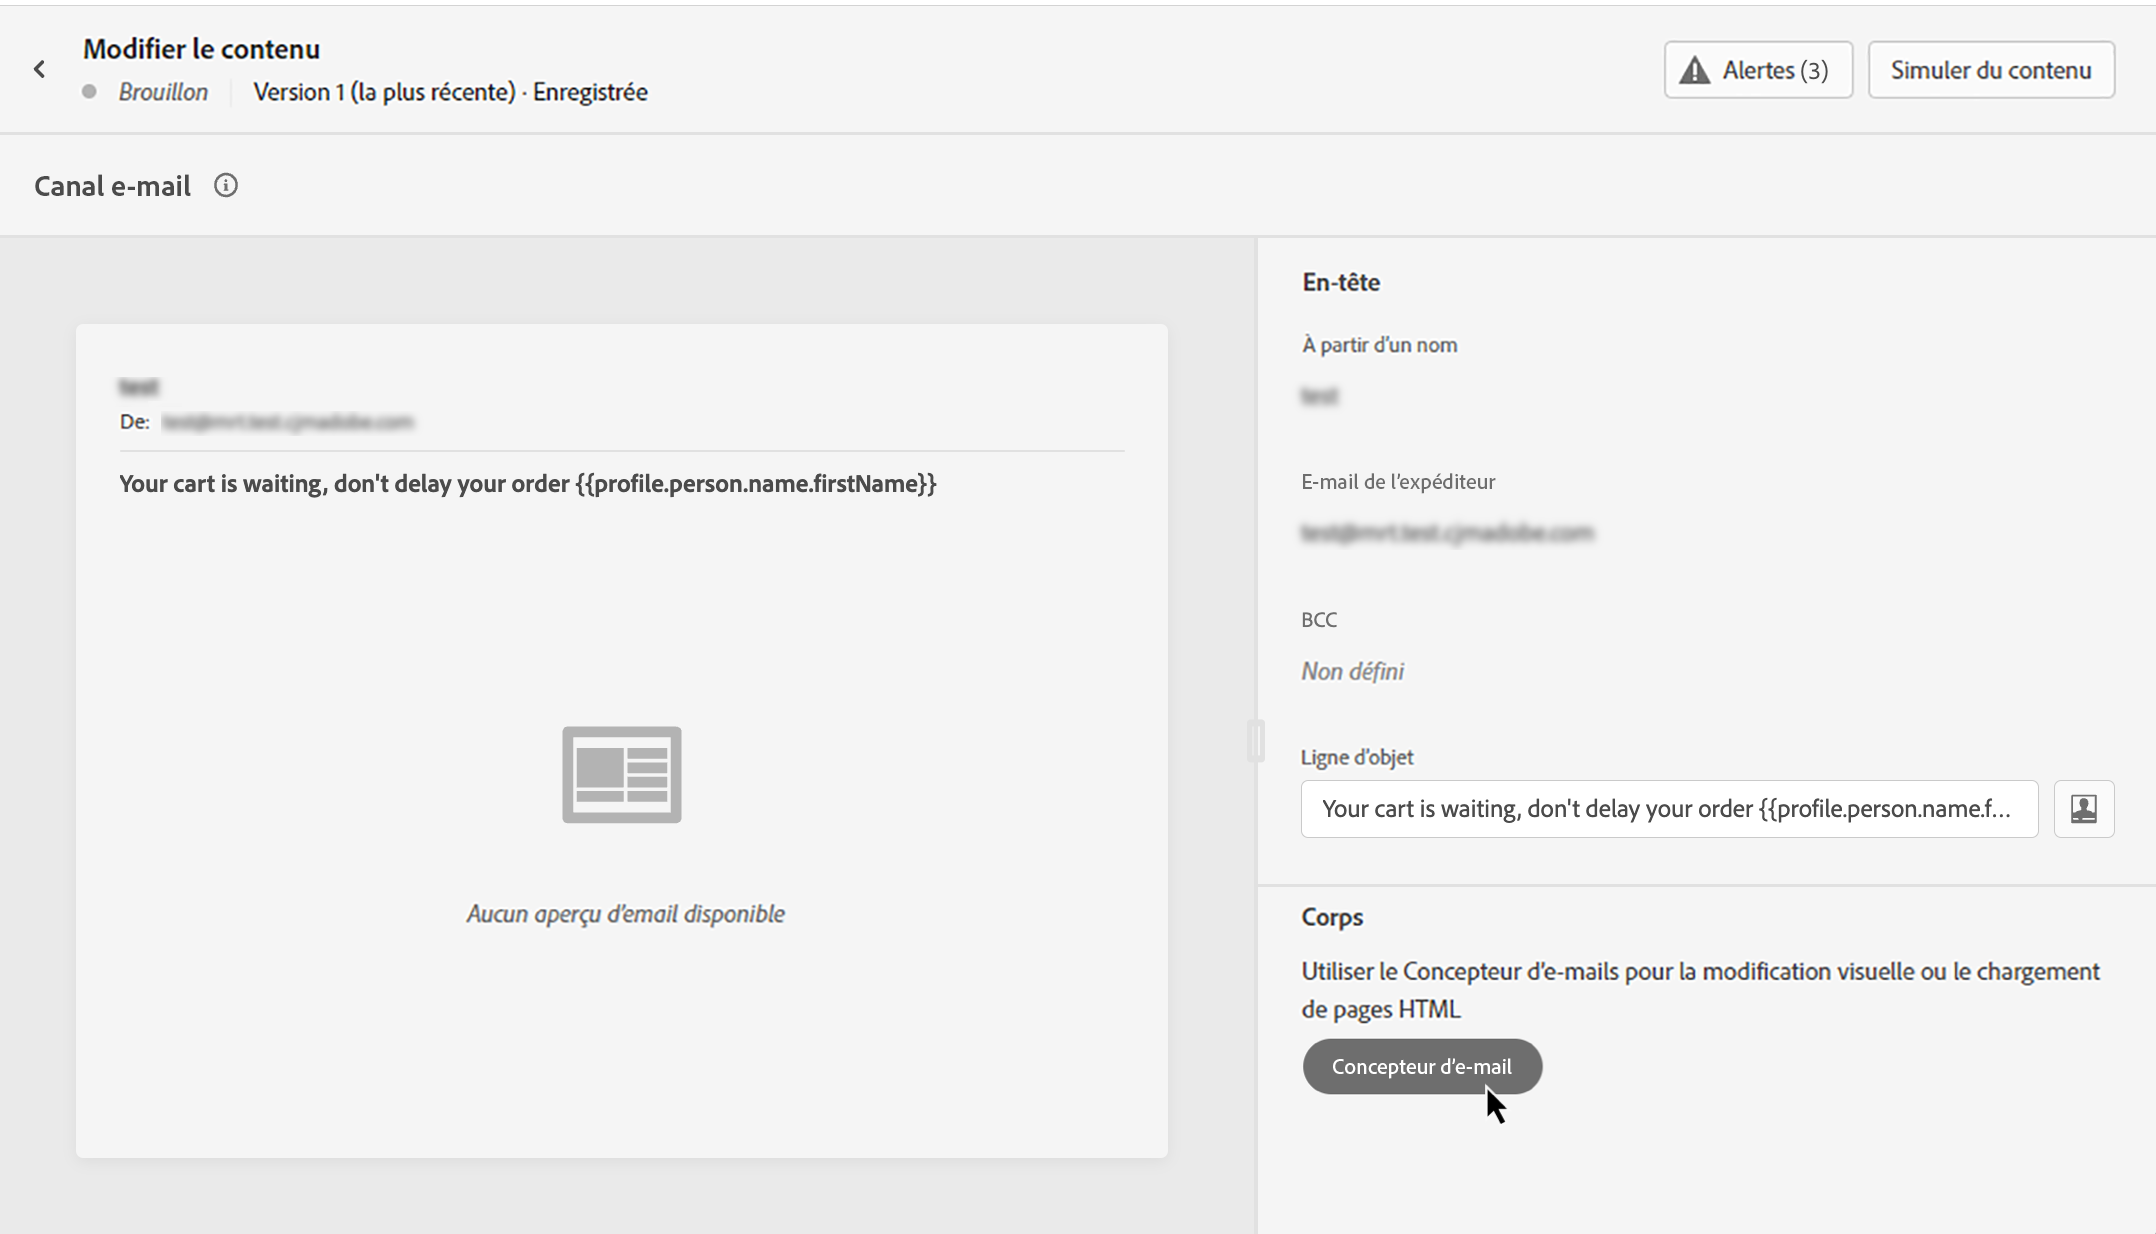Select the En-tête section heading

pos(1340,283)
